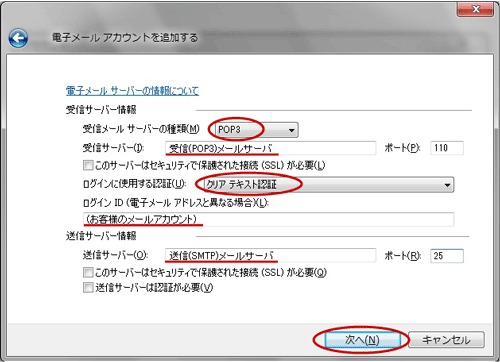Close the add email account dialog
Image resolution: width=500 pixels, height=362 pixels.
click(476, 9)
